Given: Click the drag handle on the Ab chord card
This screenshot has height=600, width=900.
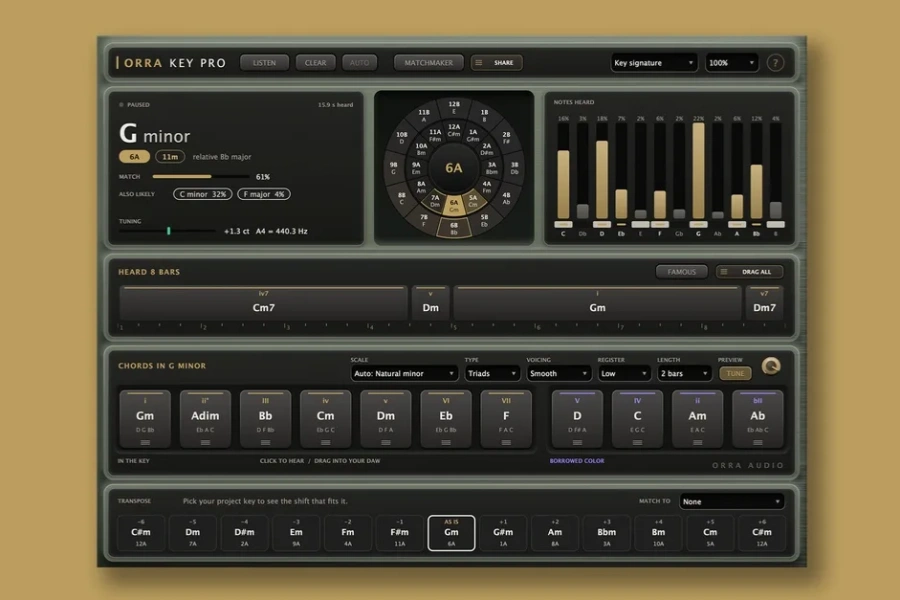Looking at the screenshot, I should coord(758,442).
